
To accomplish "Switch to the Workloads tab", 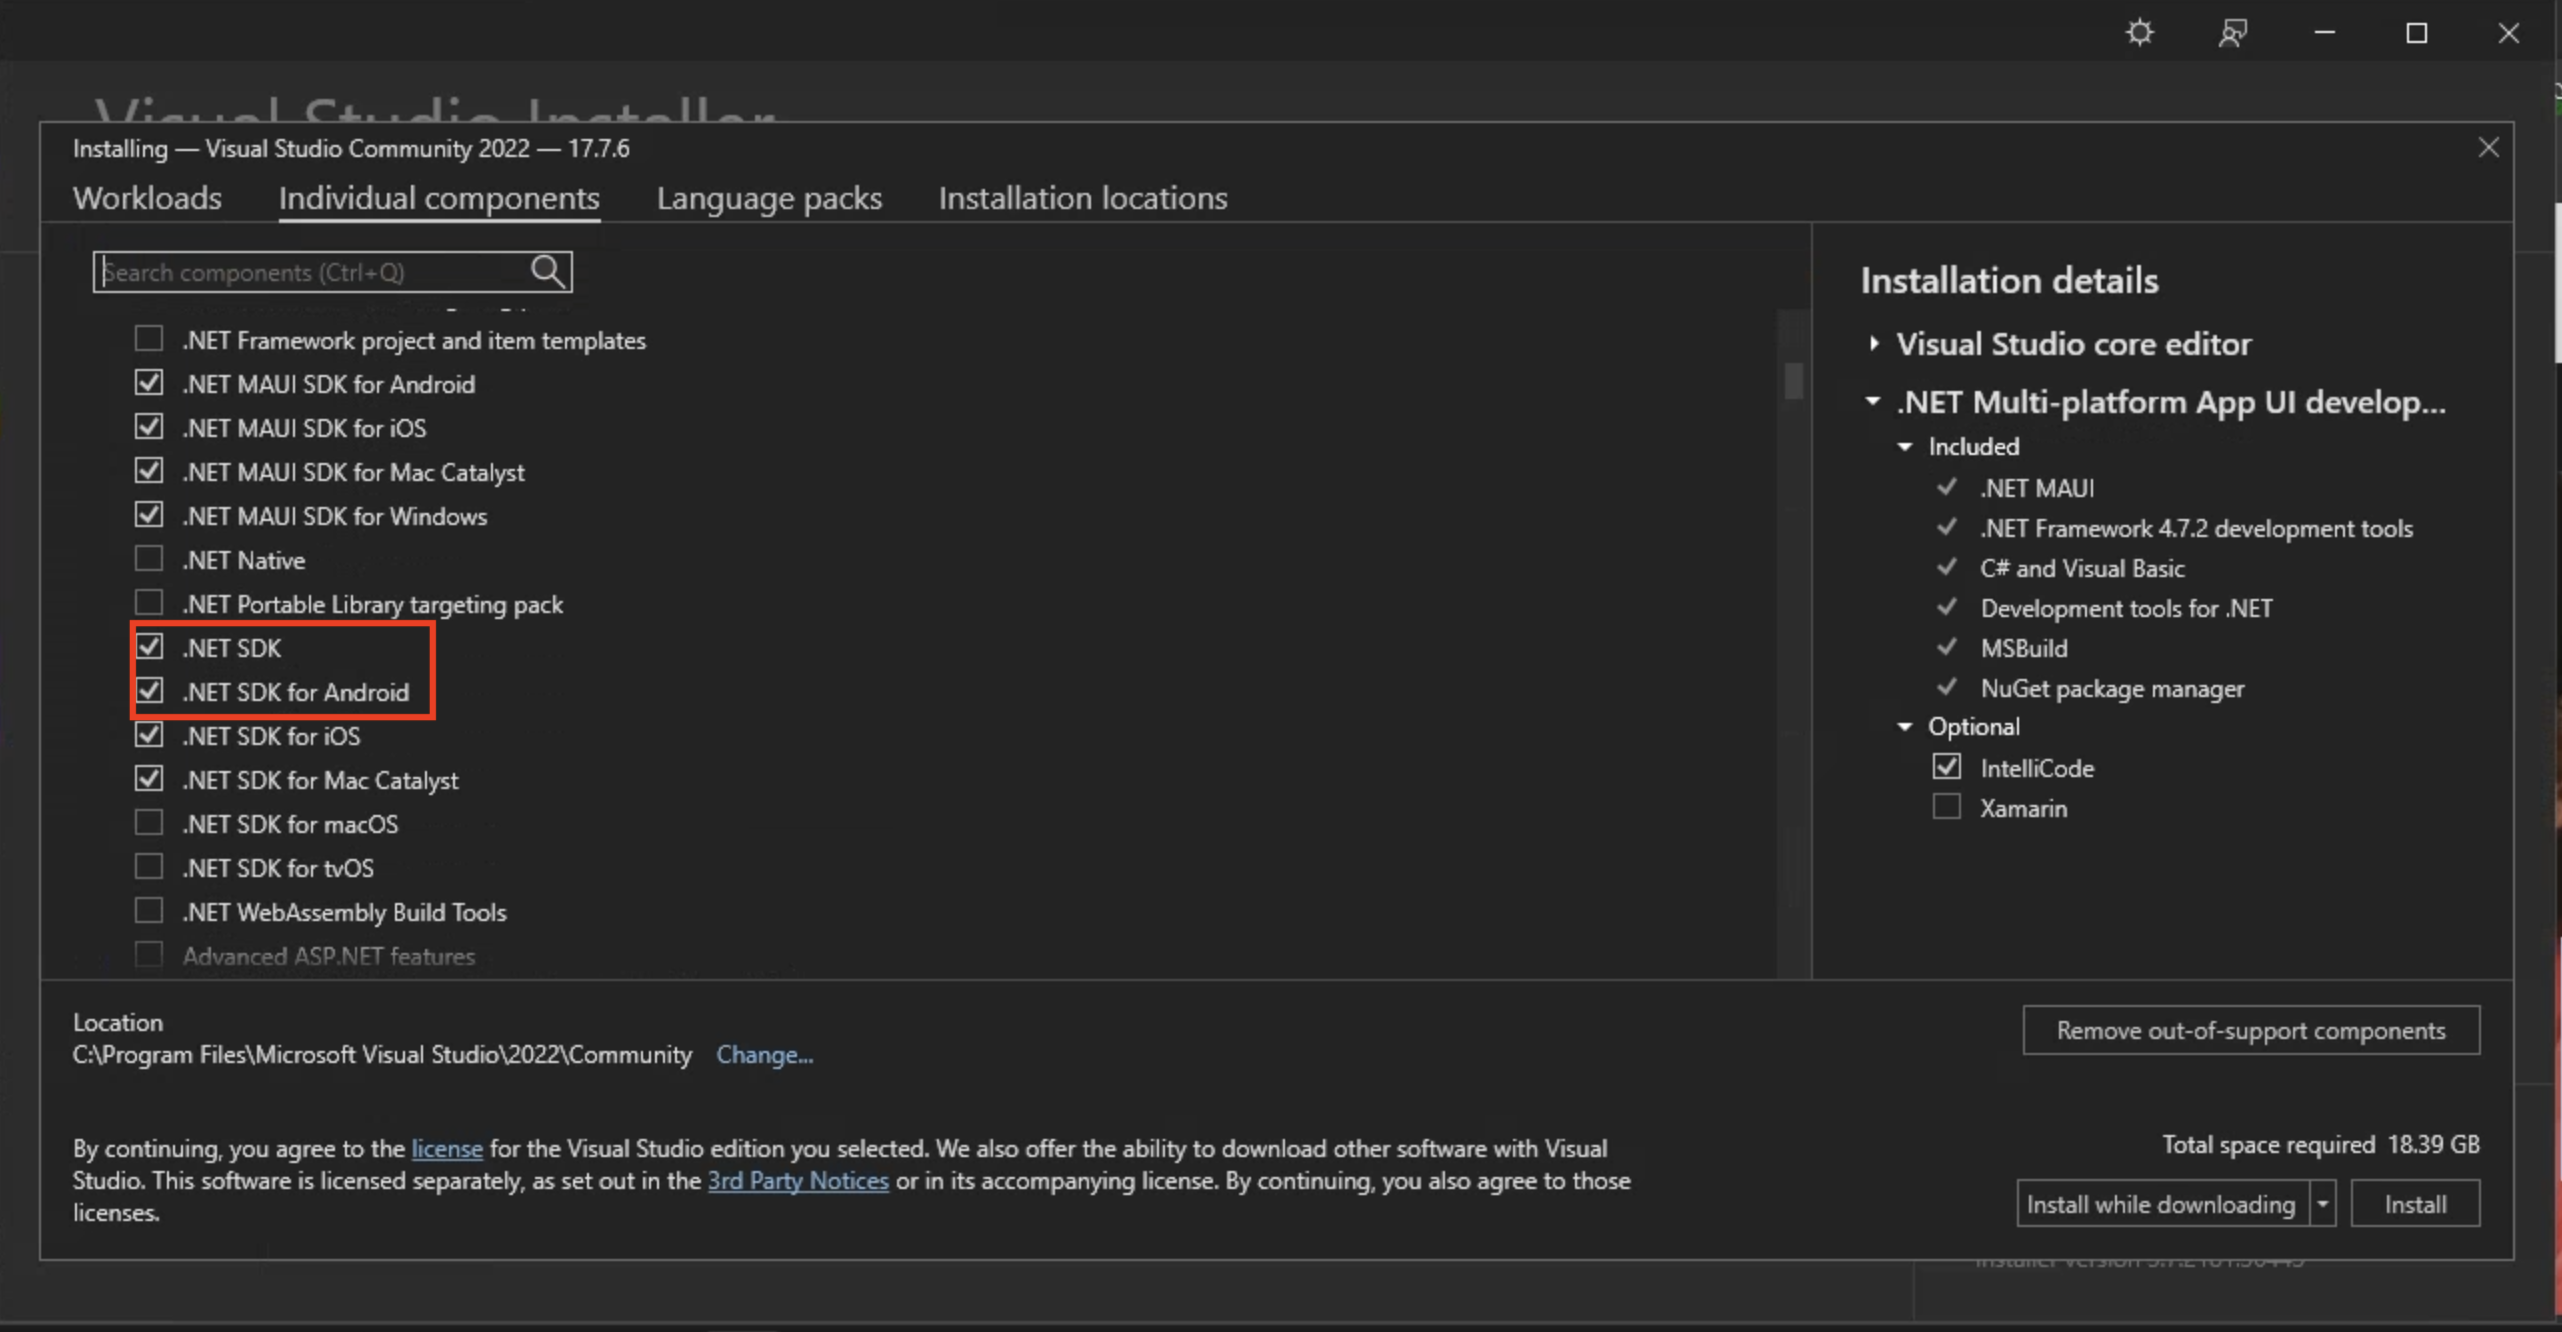I will (x=146, y=198).
